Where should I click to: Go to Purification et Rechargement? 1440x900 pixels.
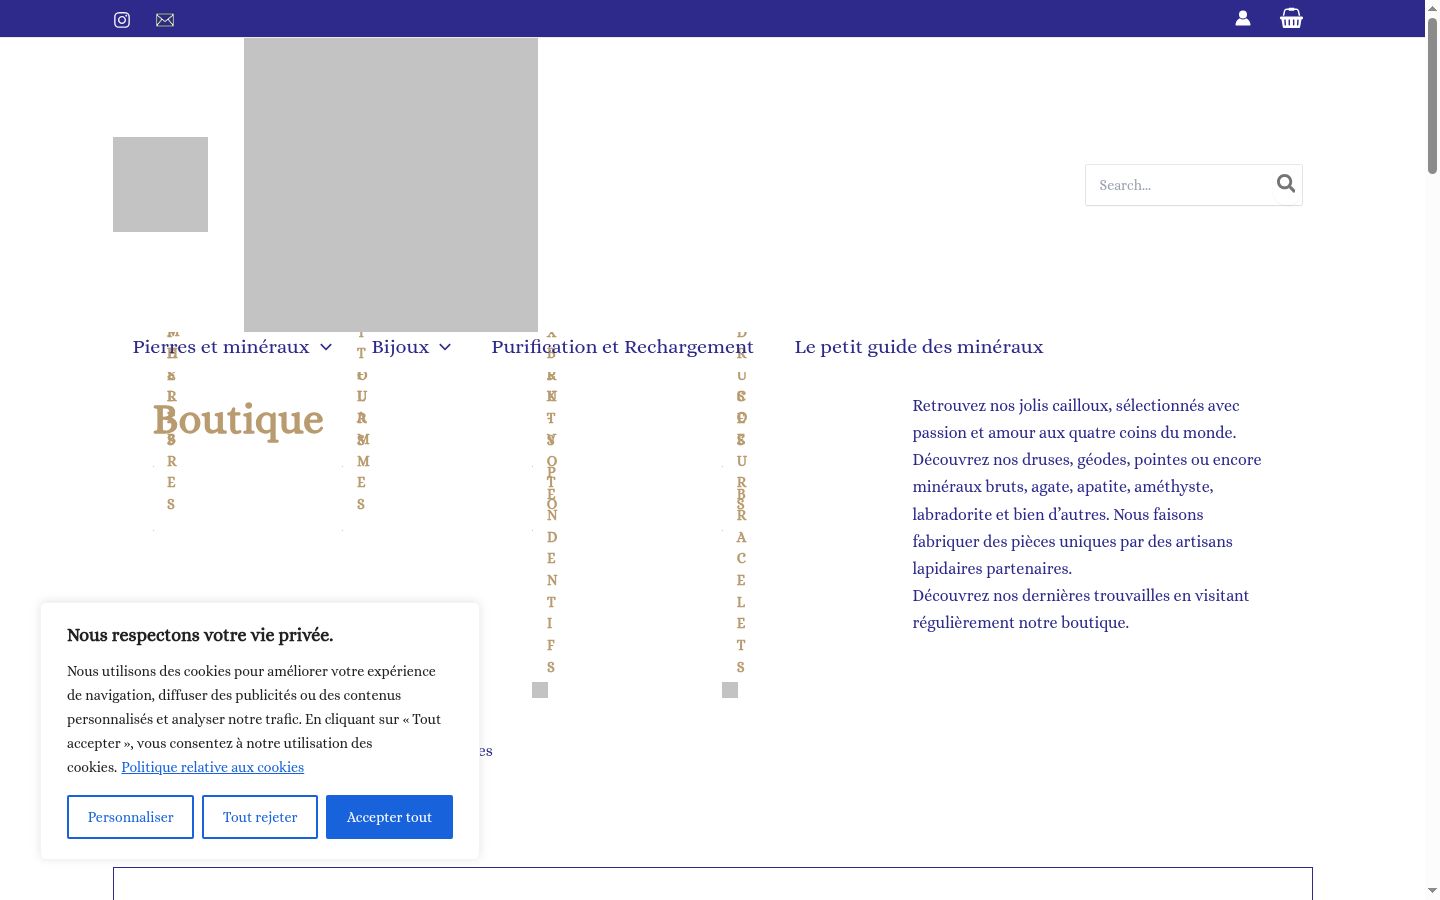(622, 347)
